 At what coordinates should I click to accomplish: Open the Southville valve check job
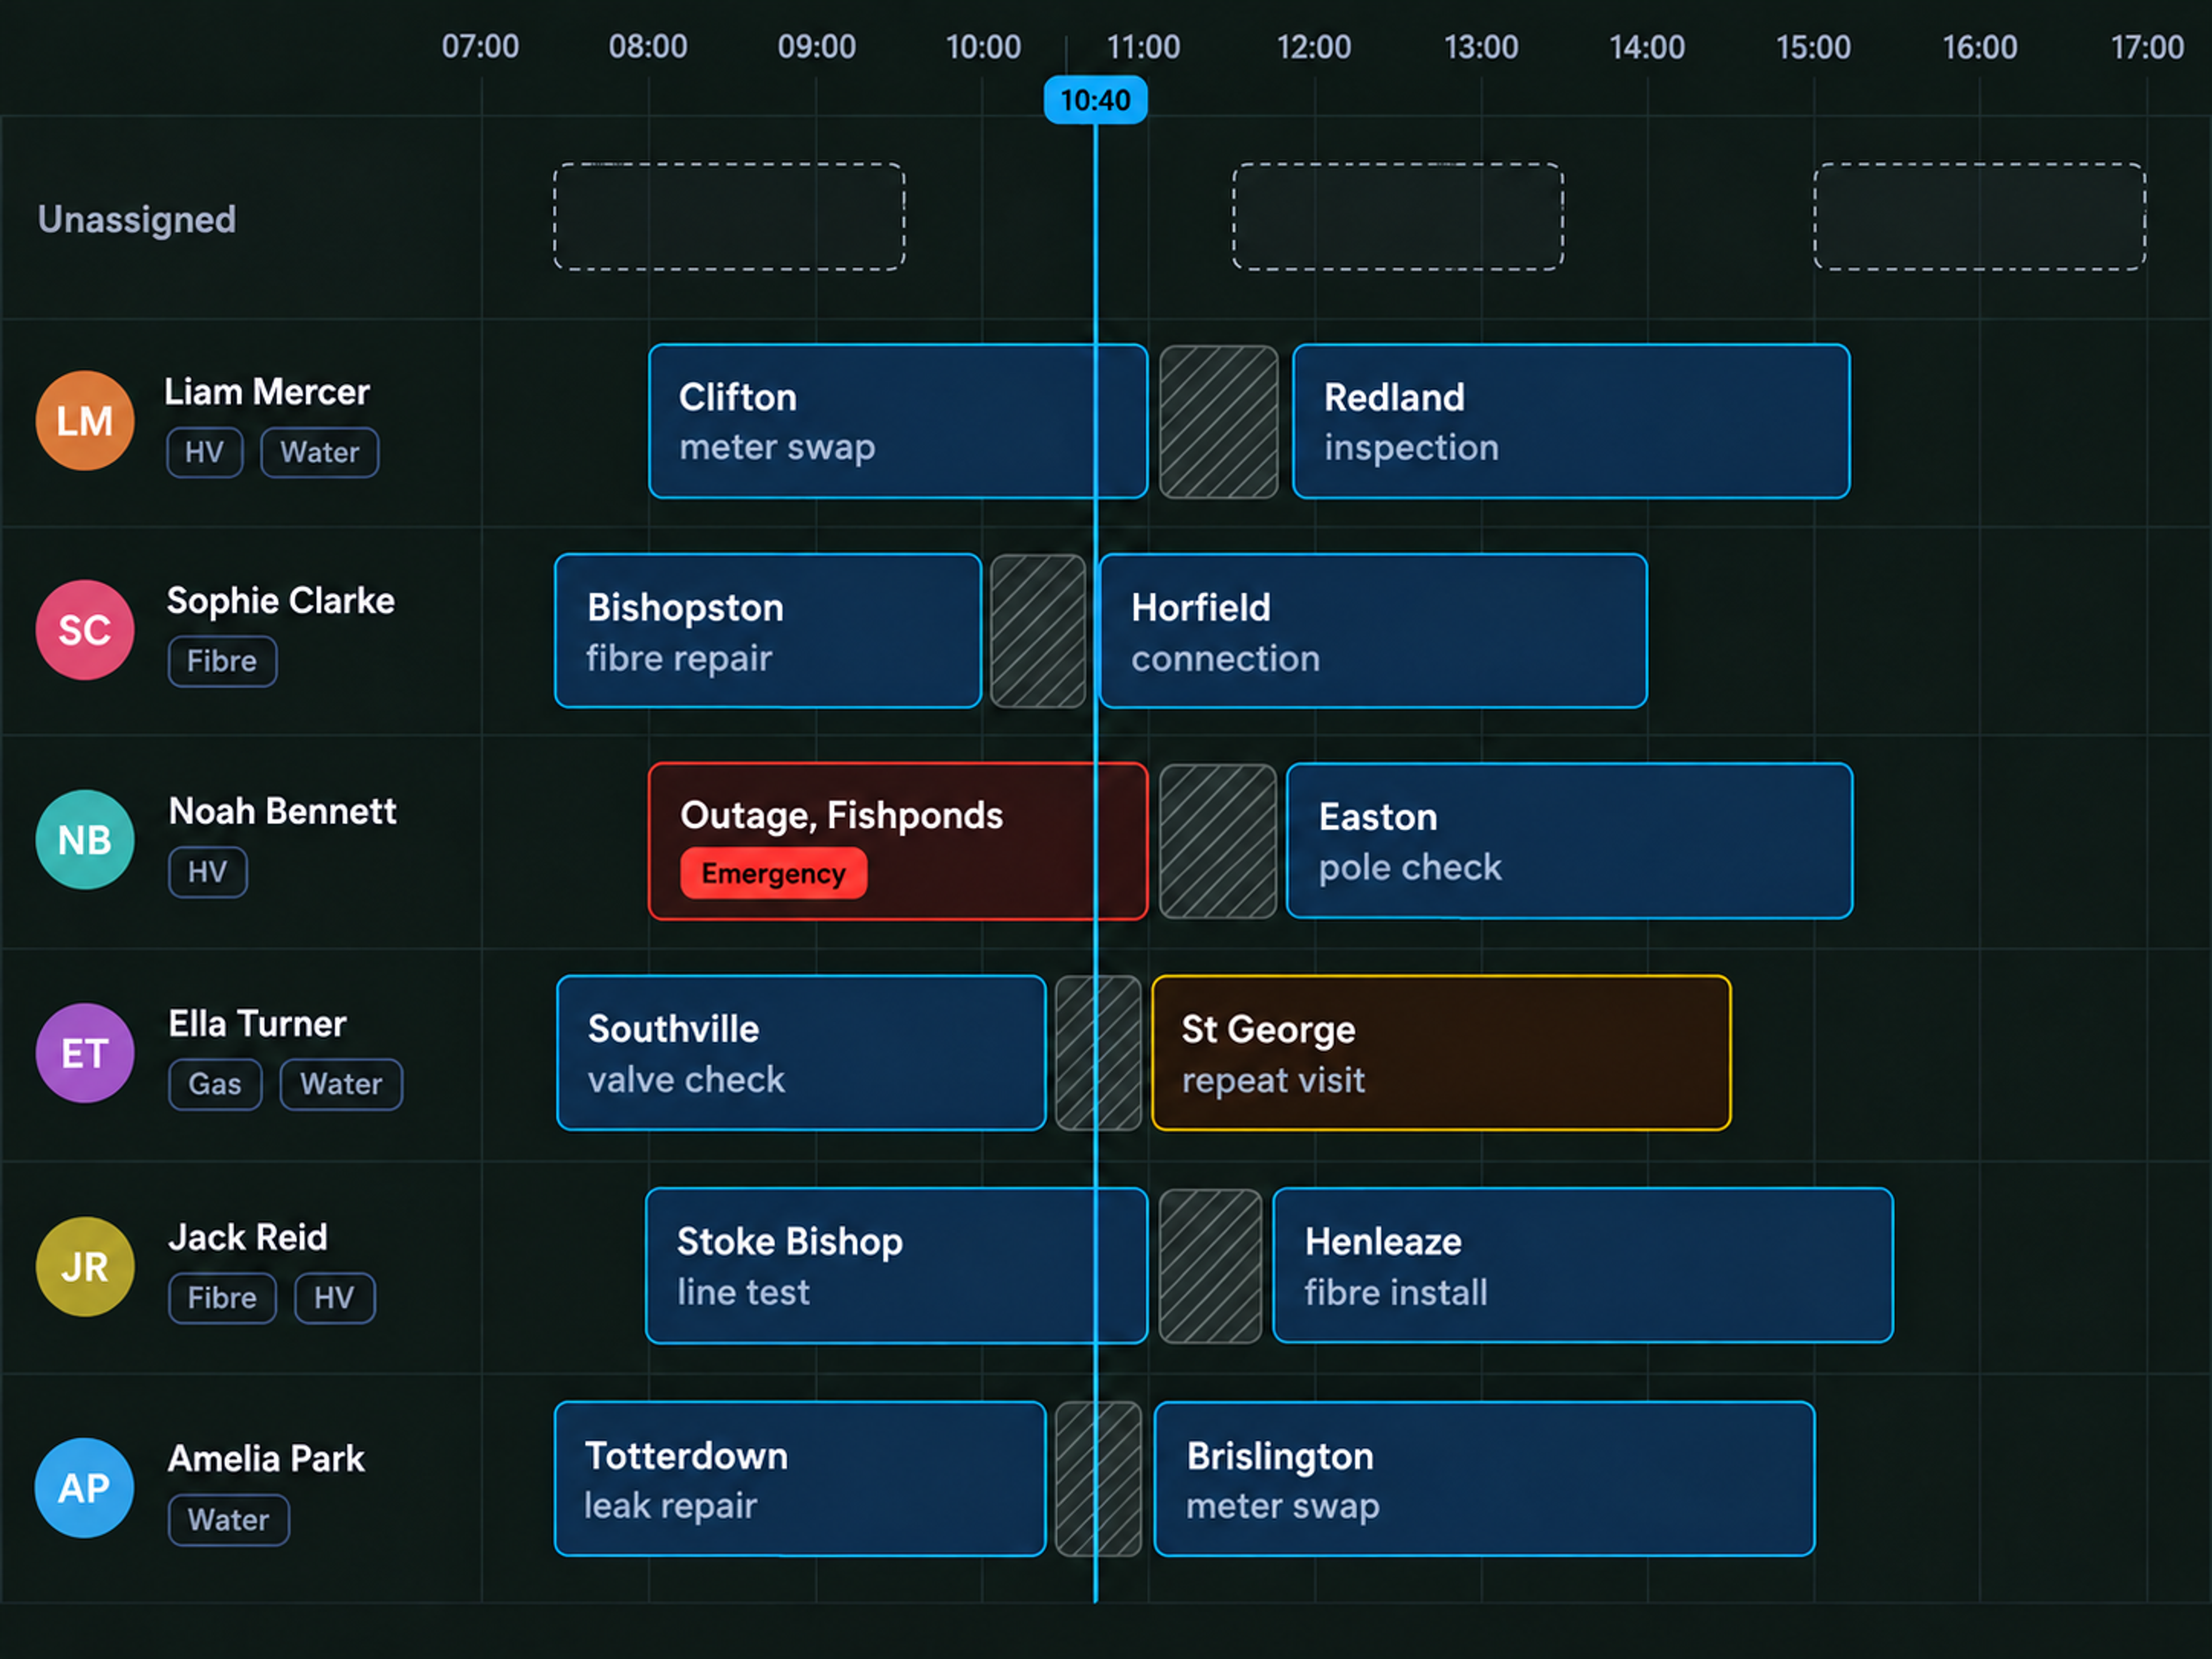point(801,1053)
